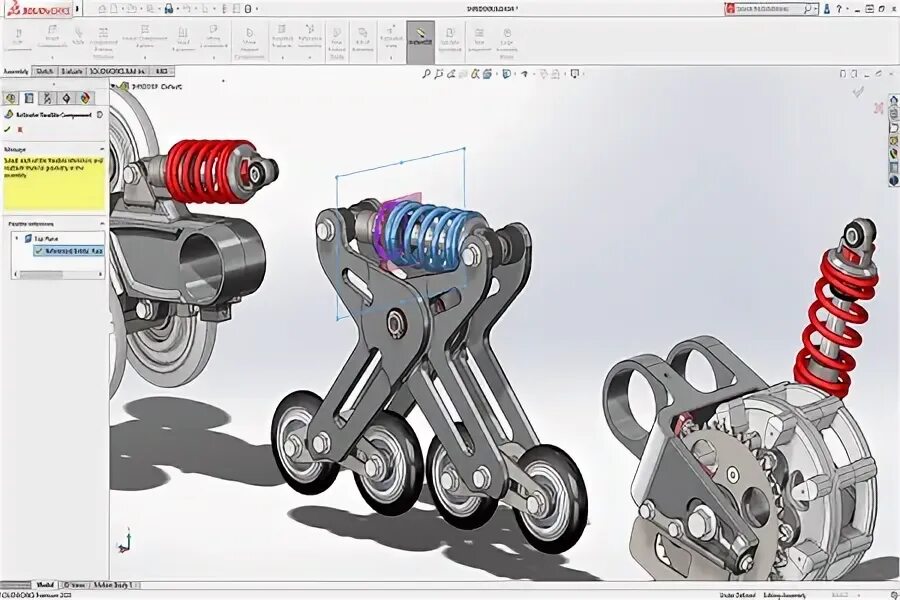Click the Insert Components ribbon button
Viewport: 900px width, 600px height.
tap(52, 37)
